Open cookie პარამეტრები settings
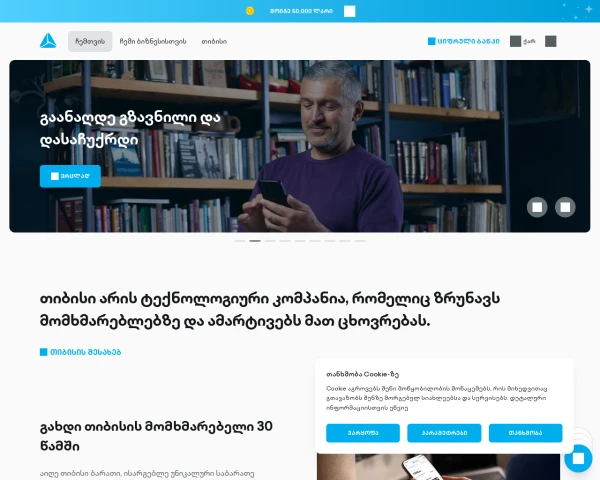The image size is (600, 480). [x=444, y=433]
